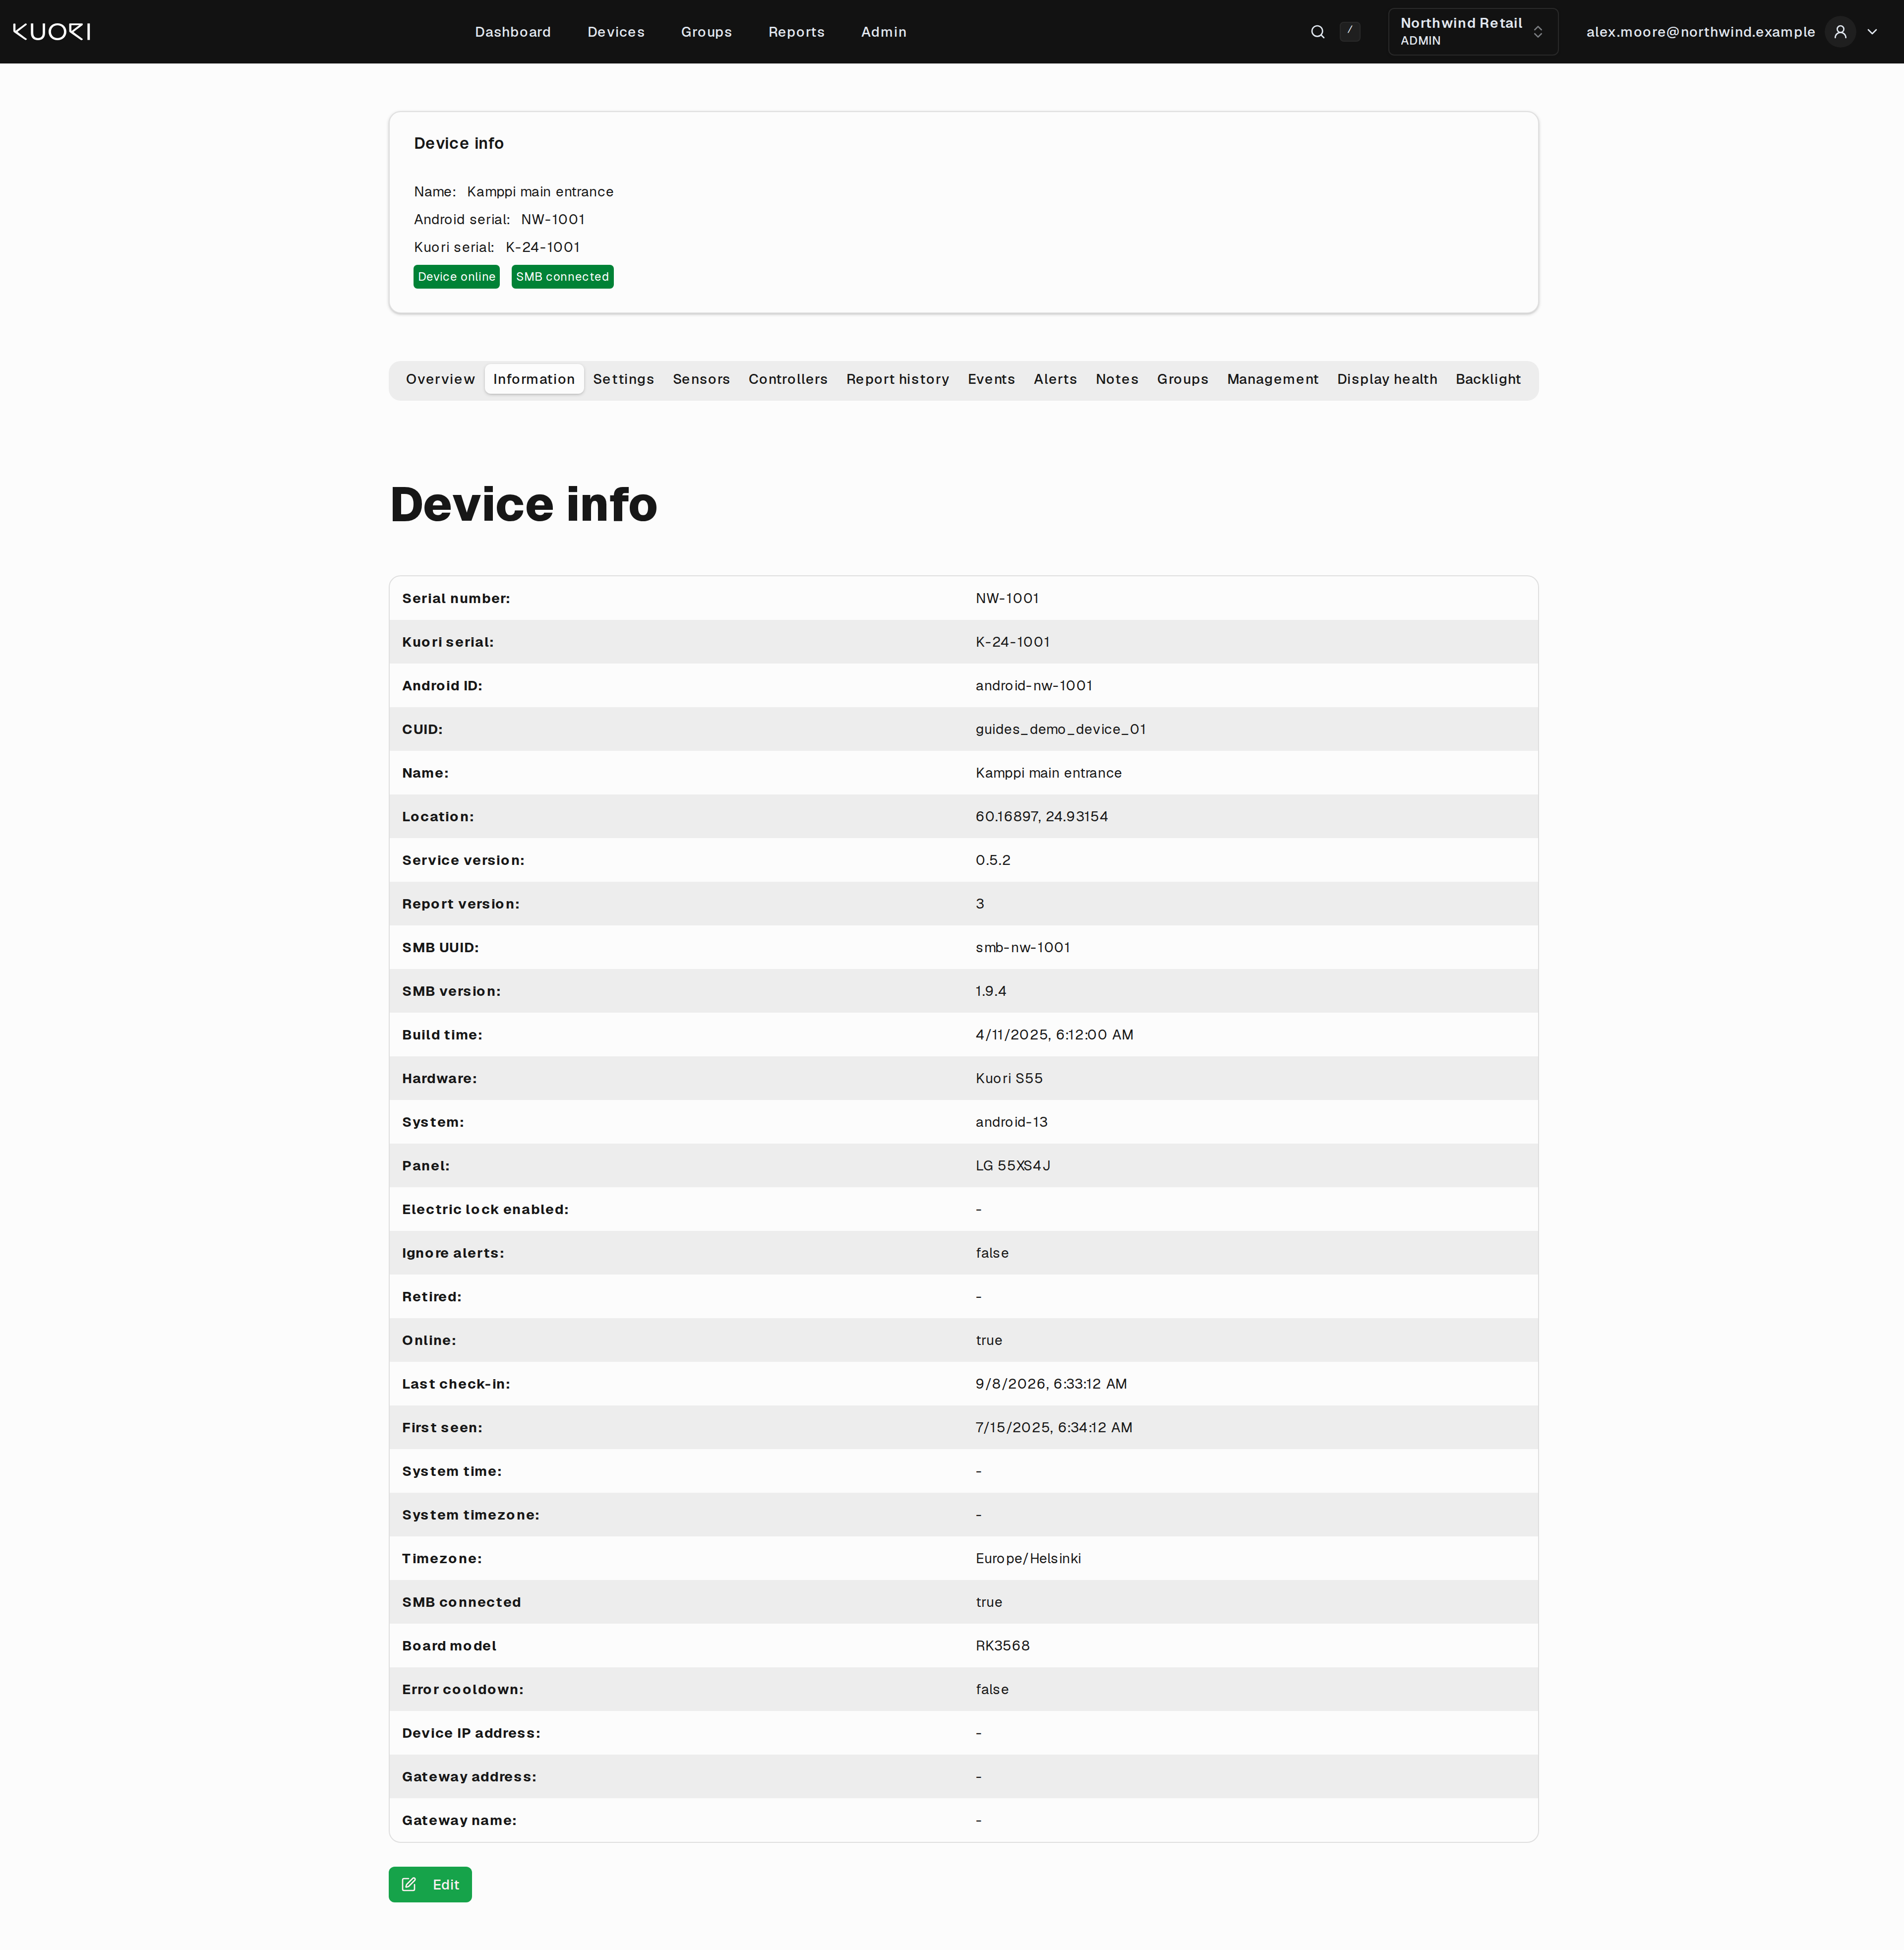Image resolution: width=1904 pixels, height=1950 pixels.
Task: Click the Android ID value android-nw-1001
Action: [x=1033, y=686]
